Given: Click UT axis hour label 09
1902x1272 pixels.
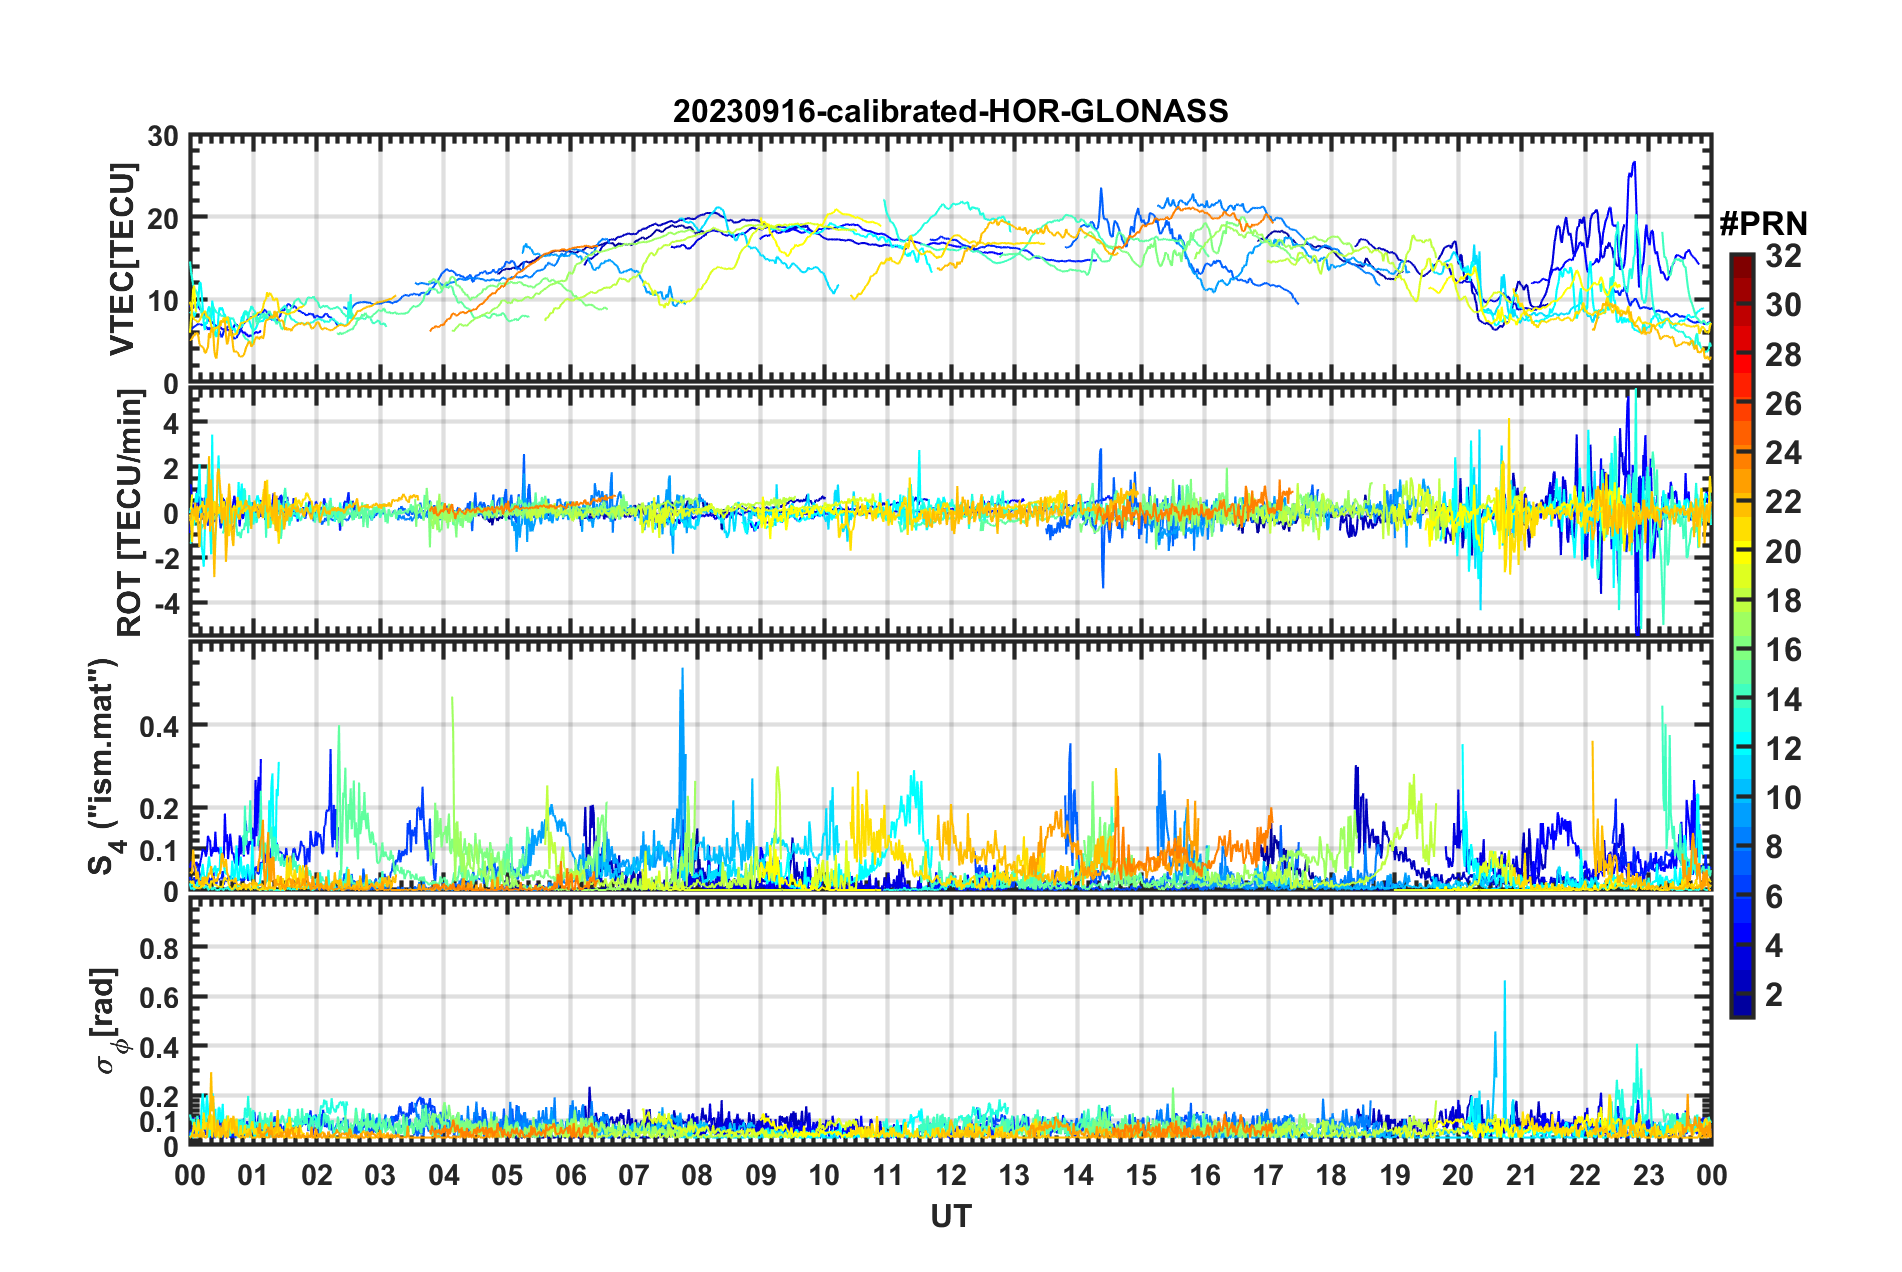Looking at the screenshot, I should [x=761, y=1175].
